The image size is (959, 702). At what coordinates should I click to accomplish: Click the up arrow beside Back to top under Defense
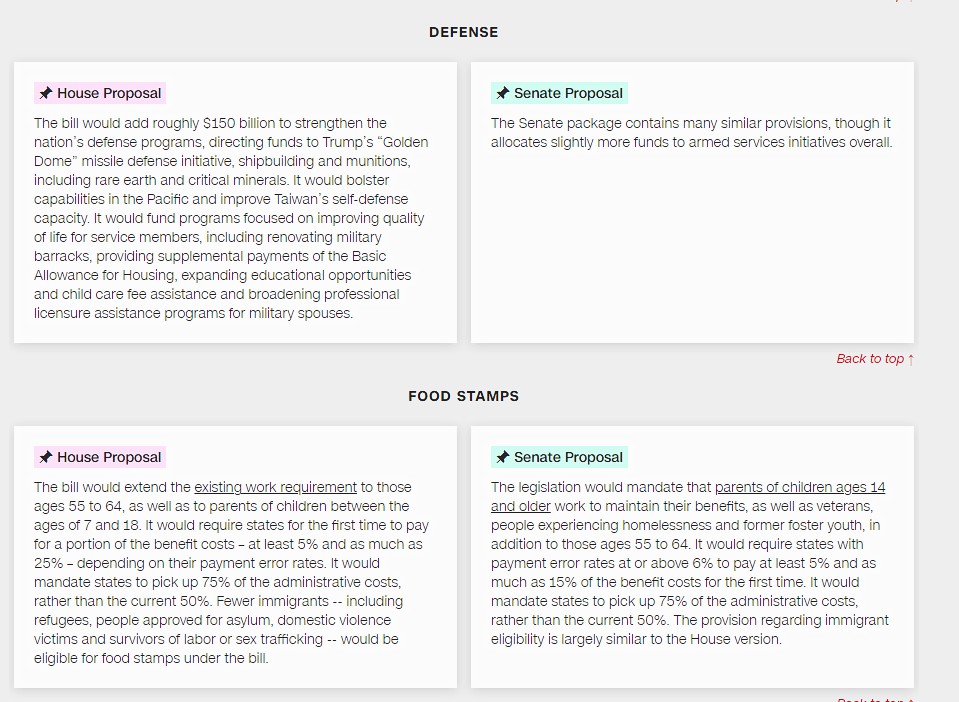(911, 359)
